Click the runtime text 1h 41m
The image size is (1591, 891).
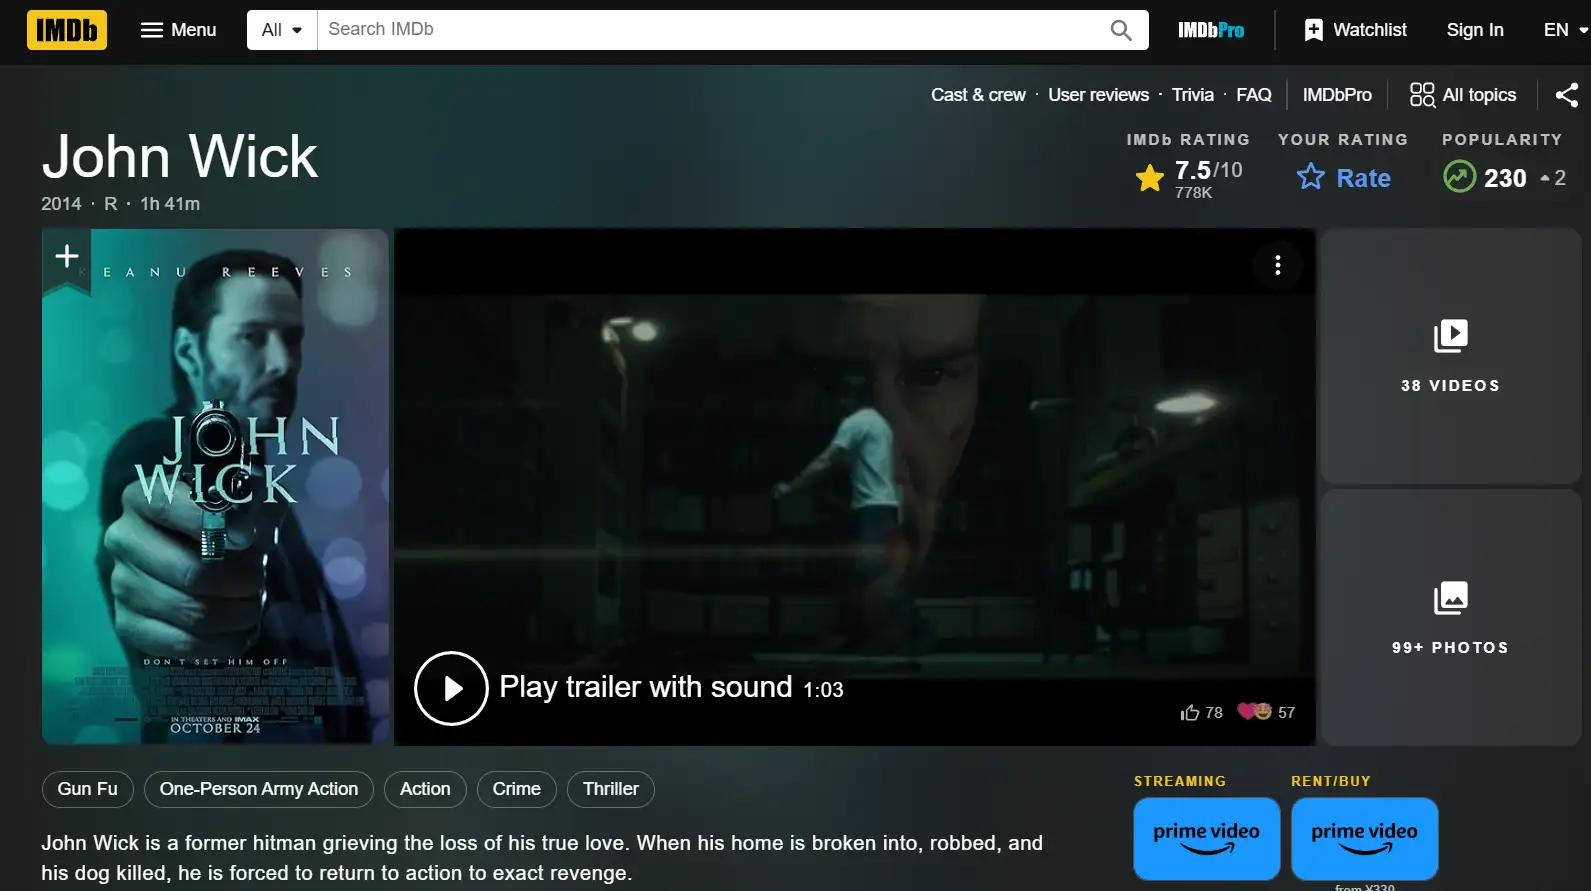pos(170,204)
